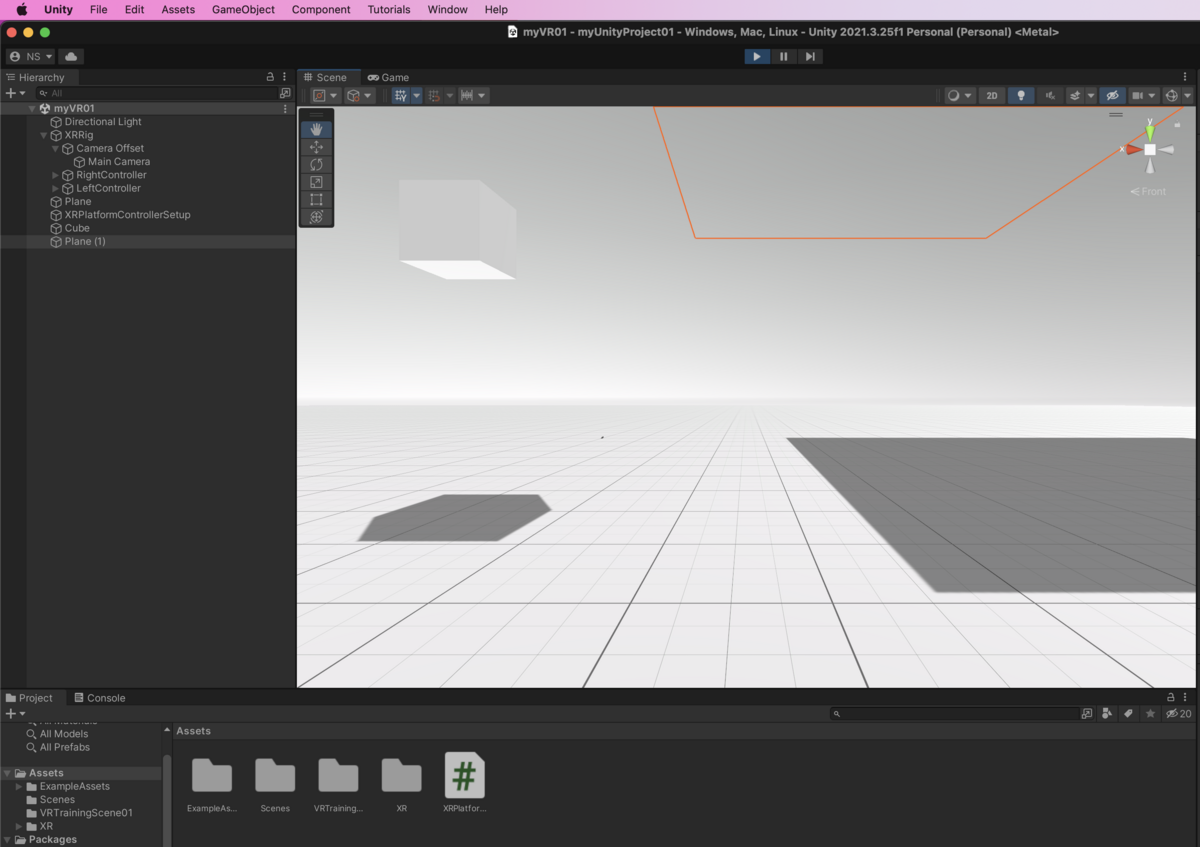Toggle scene effects (skybox, fog) button
Image resolution: width=1200 pixels, height=847 pixels.
tap(1075, 96)
